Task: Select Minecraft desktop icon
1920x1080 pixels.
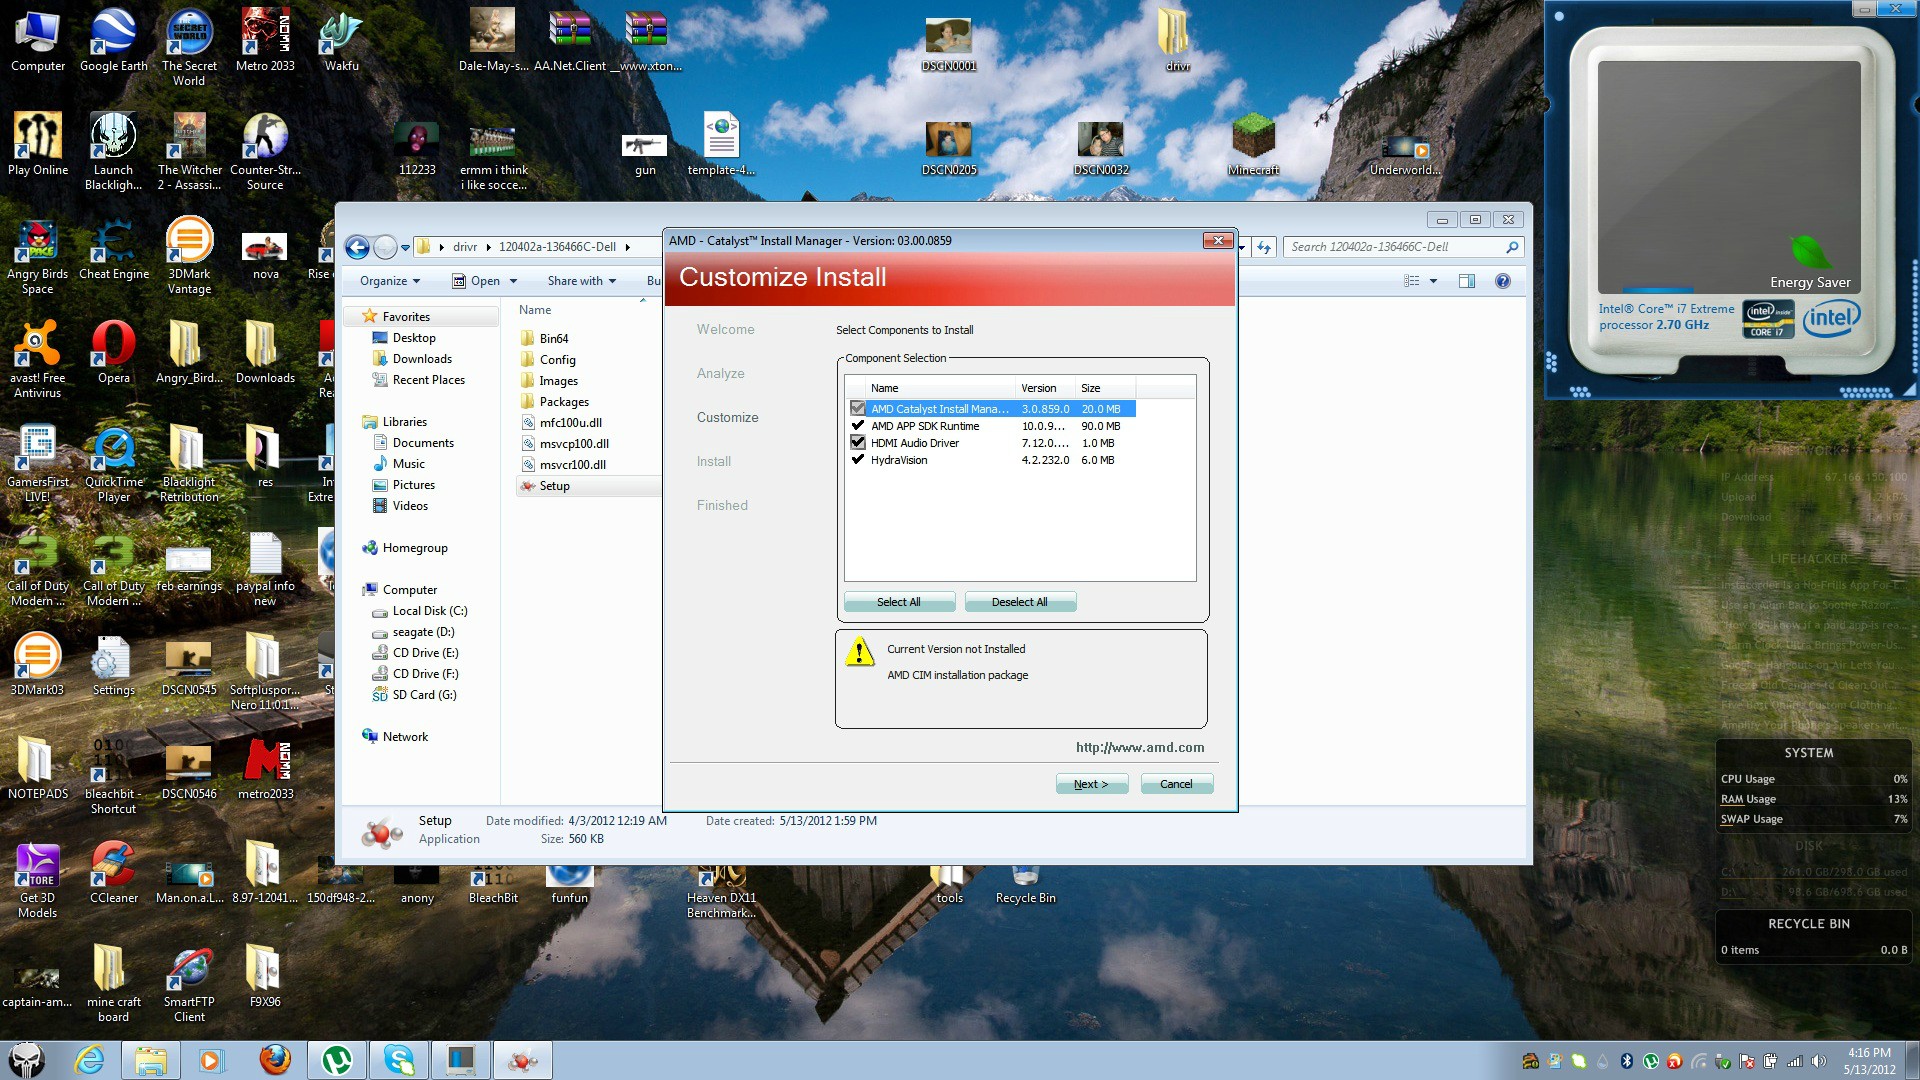Action: point(1253,145)
